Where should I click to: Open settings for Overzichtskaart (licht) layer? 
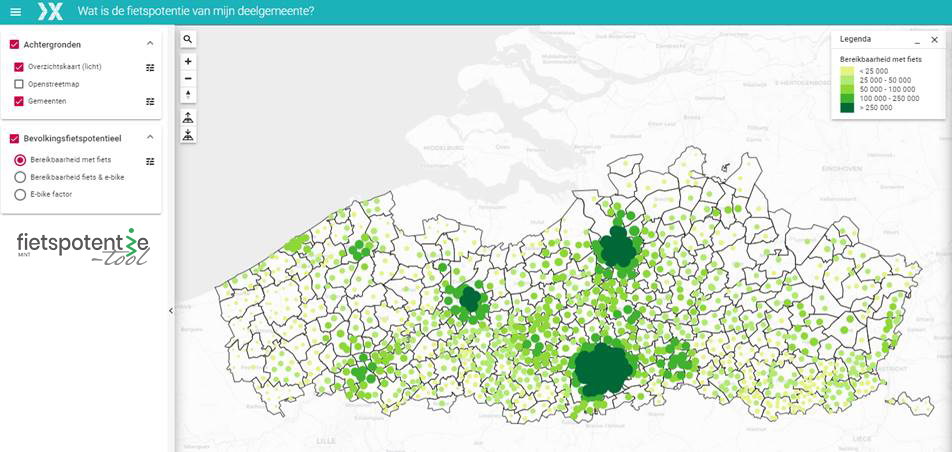coord(150,67)
